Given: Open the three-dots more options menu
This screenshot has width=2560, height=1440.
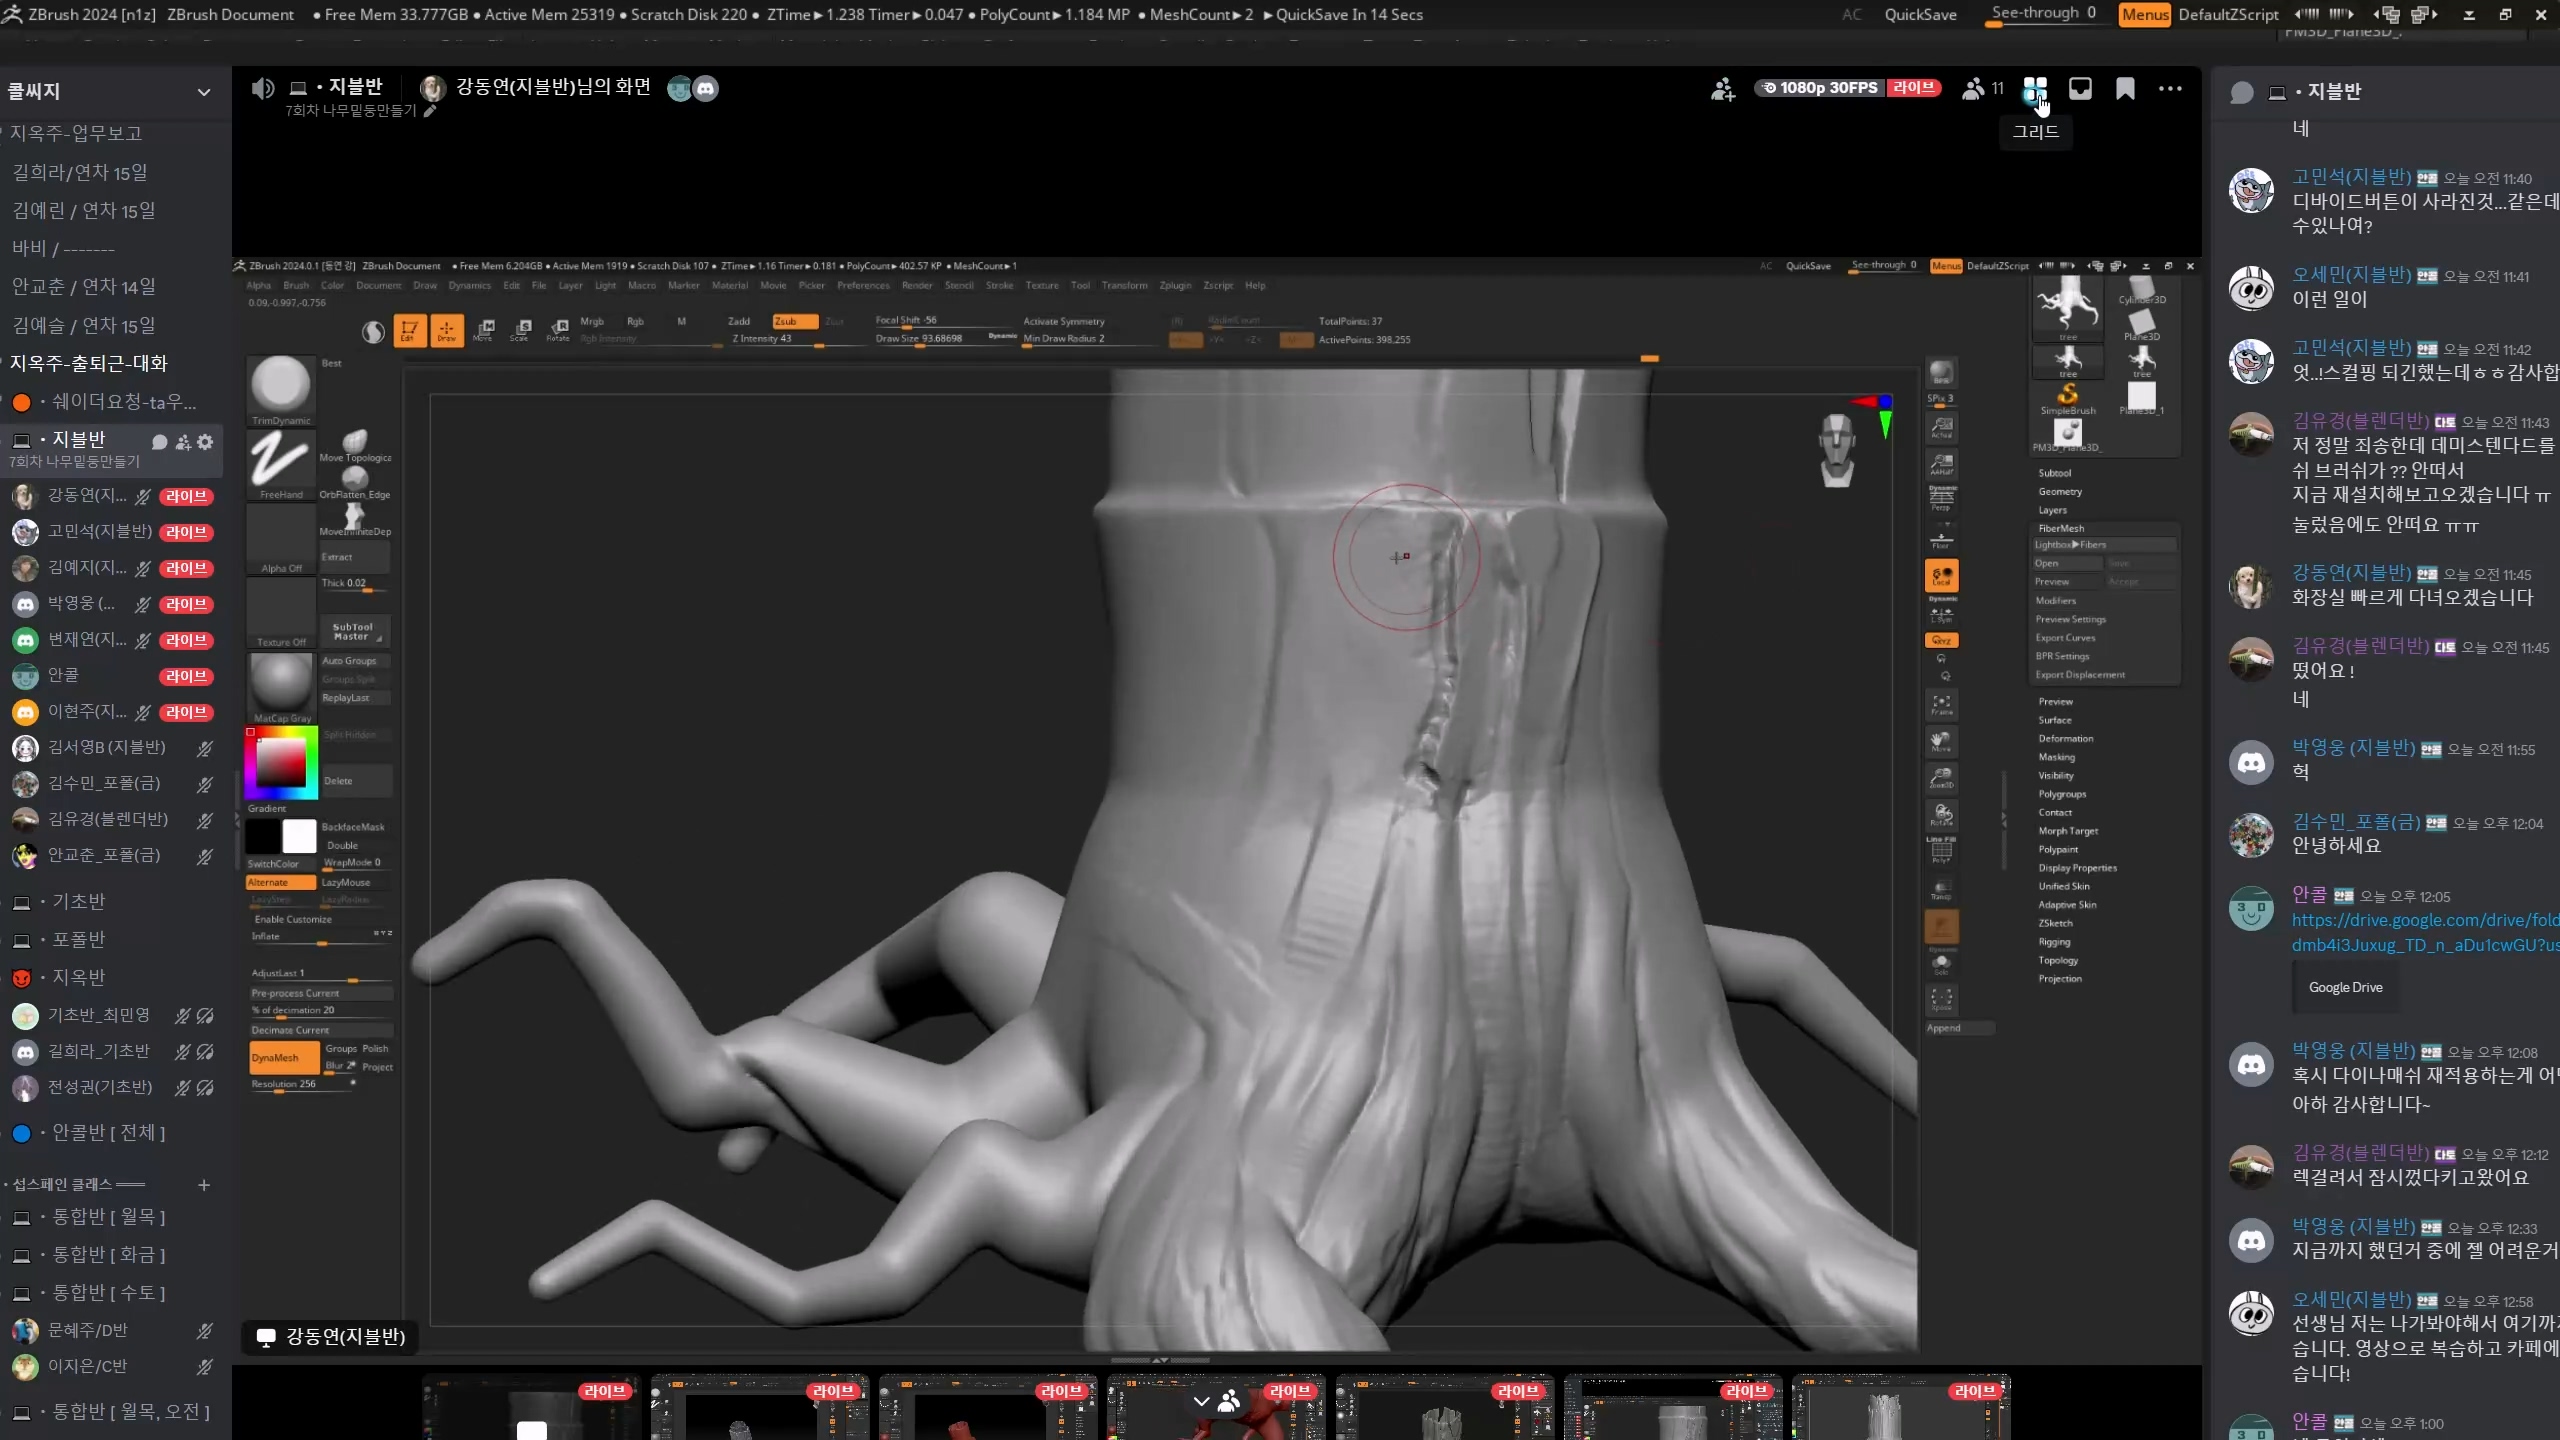Looking at the screenshot, I should (x=2170, y=89).
